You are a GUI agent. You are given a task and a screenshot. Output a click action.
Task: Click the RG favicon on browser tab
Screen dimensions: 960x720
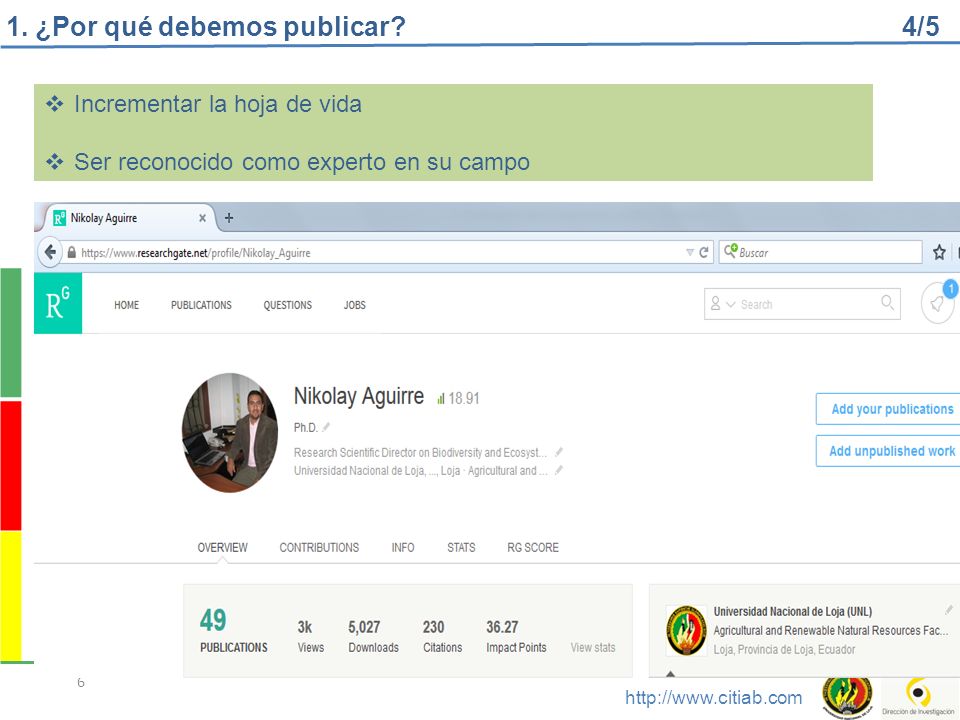59,218
